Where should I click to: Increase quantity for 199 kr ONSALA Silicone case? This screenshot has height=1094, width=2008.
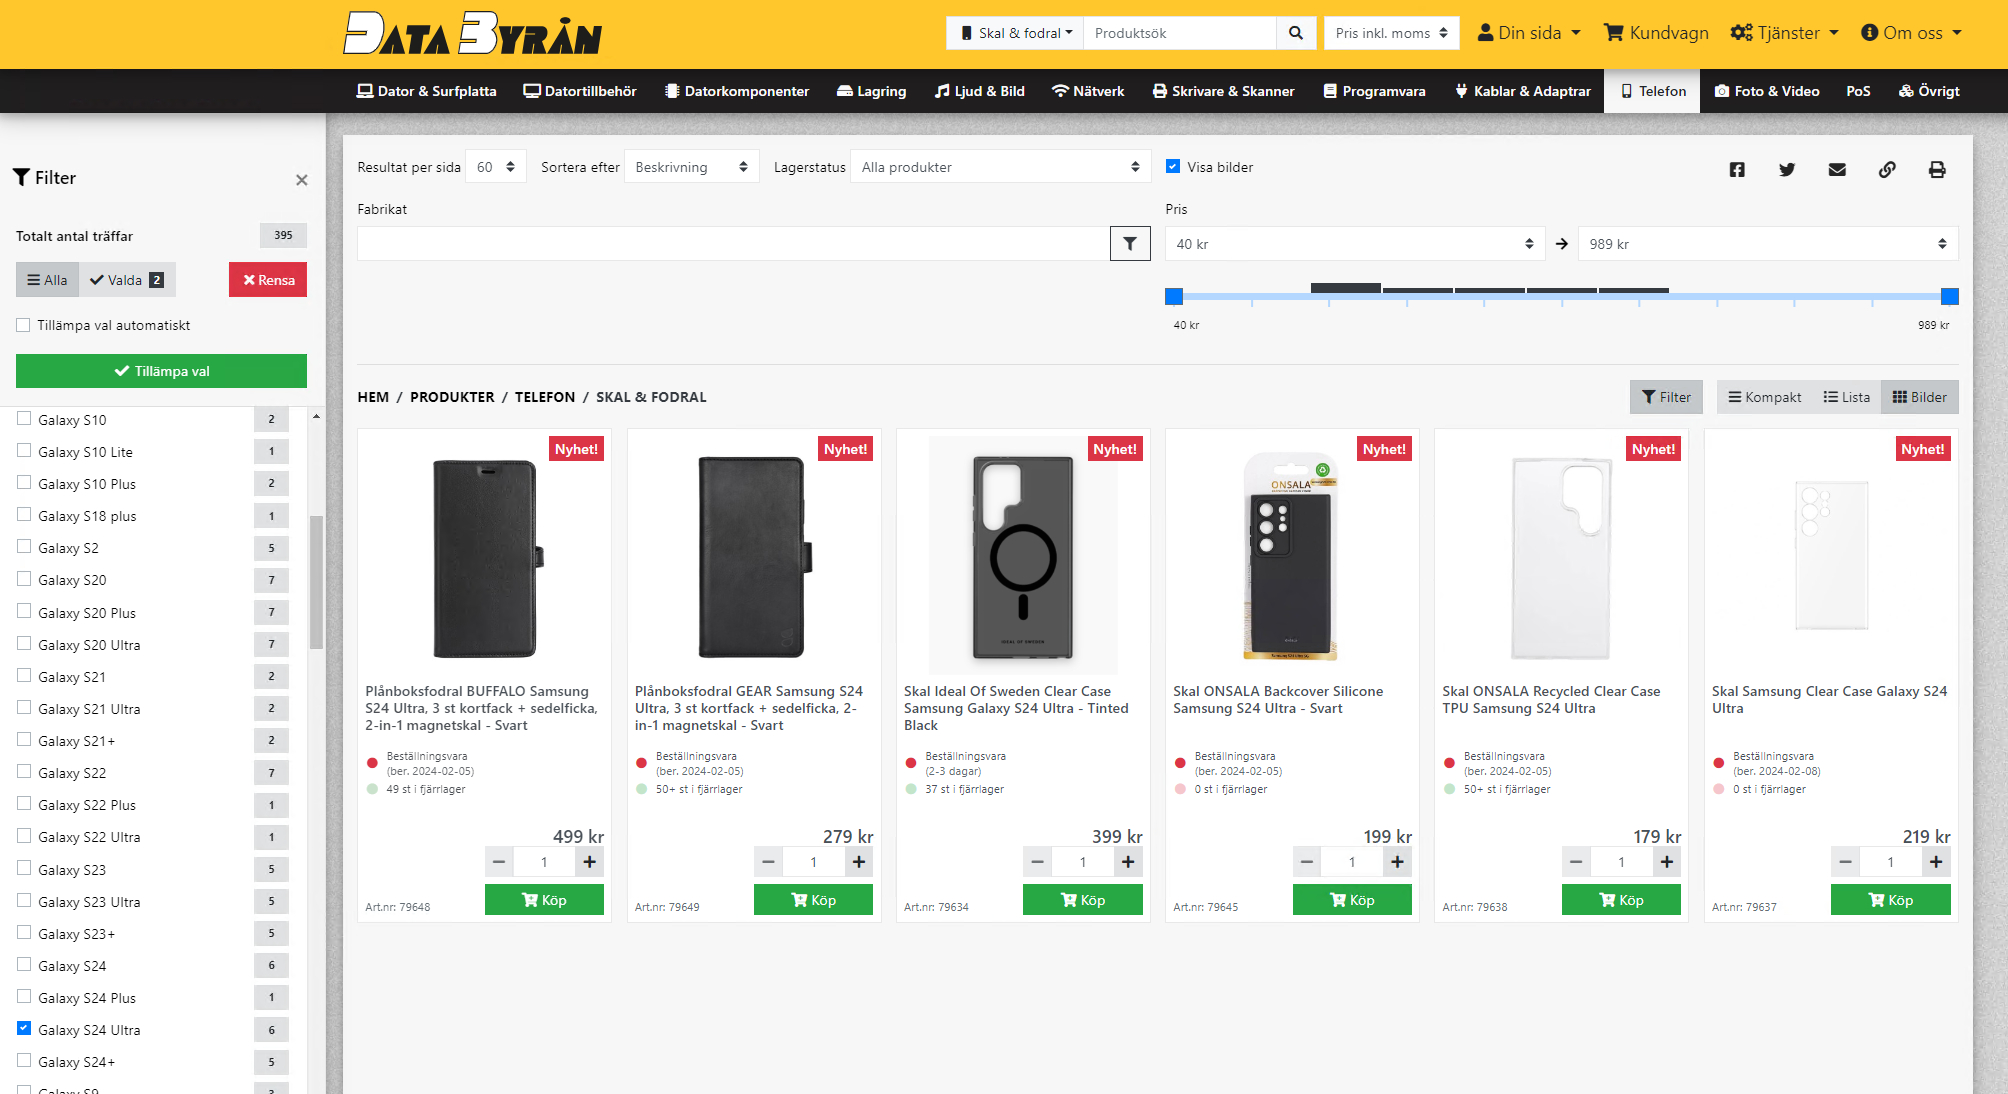pos(1398,862)
